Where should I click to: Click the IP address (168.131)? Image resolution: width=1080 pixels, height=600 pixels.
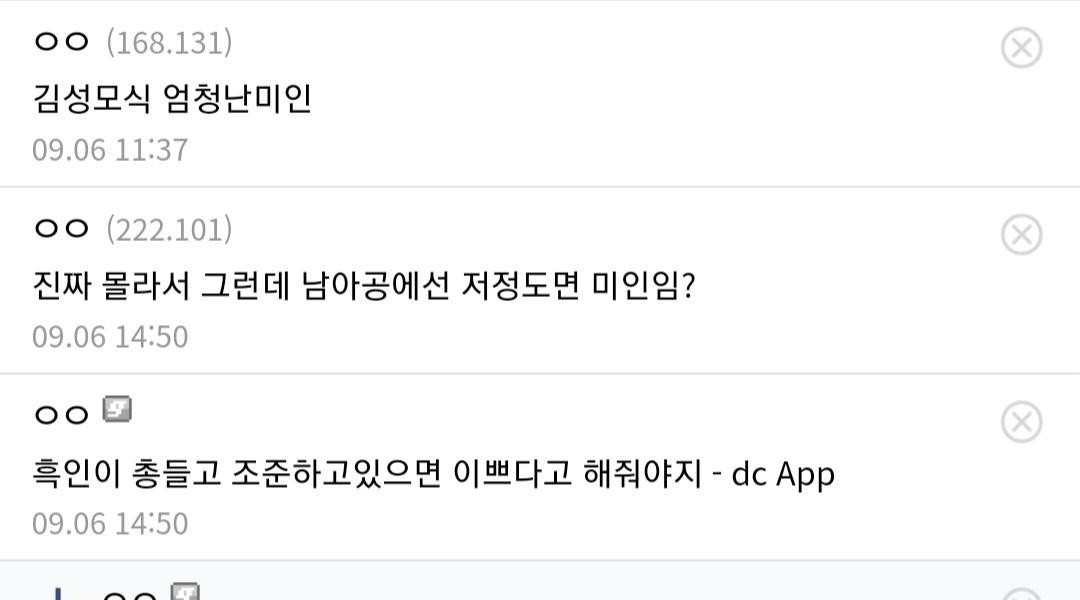[x=169, y=42]
